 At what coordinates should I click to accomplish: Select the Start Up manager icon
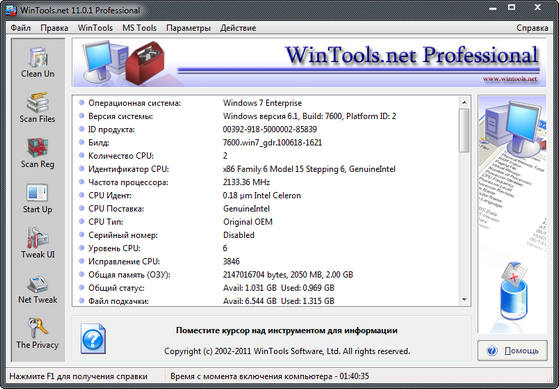click(37, 198)
